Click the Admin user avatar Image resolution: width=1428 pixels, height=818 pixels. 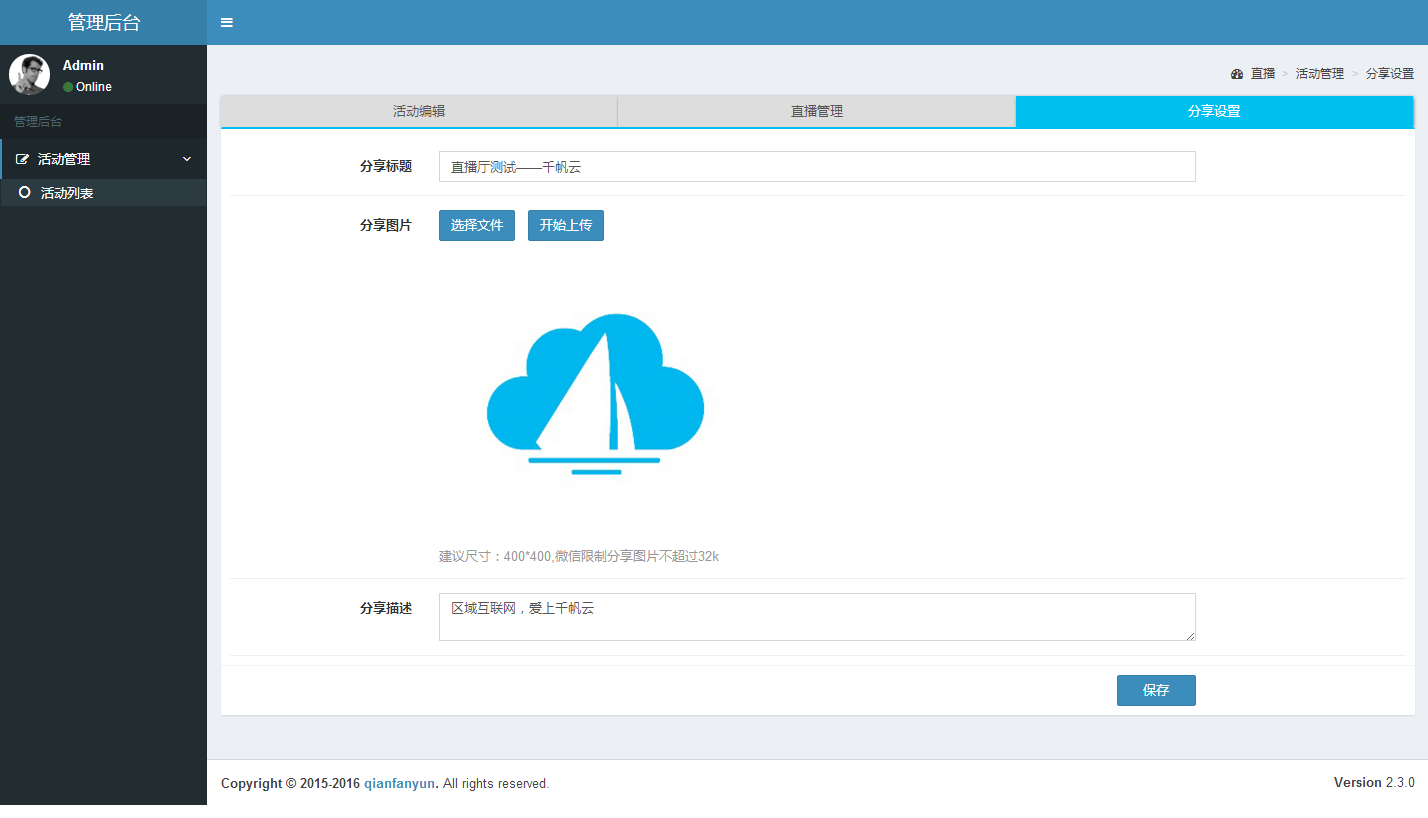[x=29, y=75]
